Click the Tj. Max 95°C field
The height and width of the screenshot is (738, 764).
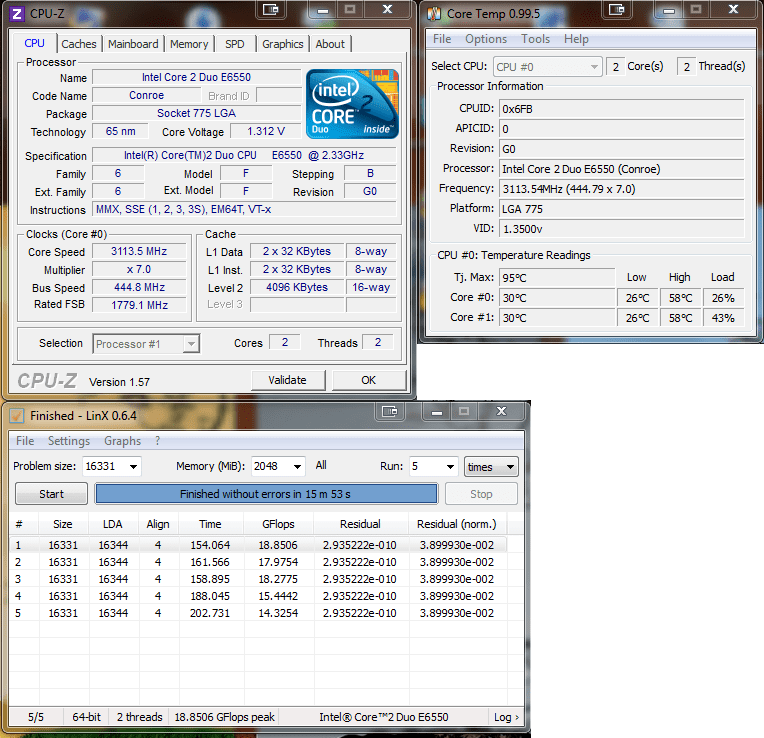coord(557,278)
